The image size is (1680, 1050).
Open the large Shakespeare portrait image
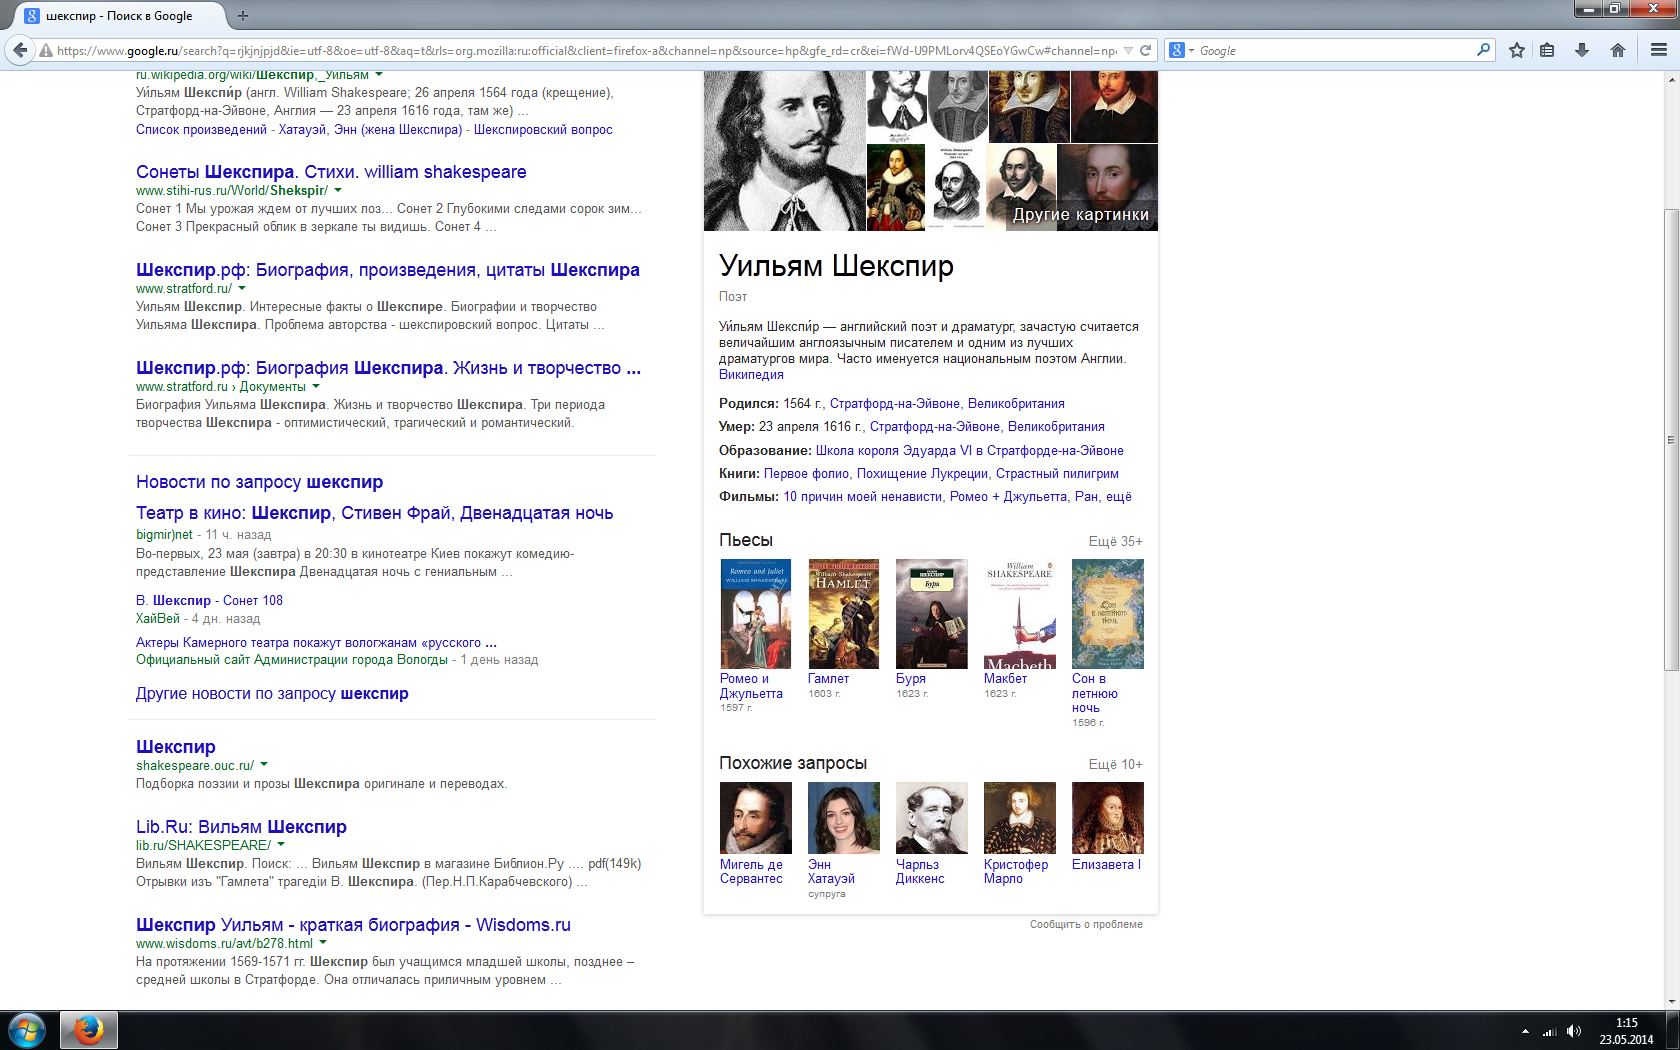click(x=784, y=151)
